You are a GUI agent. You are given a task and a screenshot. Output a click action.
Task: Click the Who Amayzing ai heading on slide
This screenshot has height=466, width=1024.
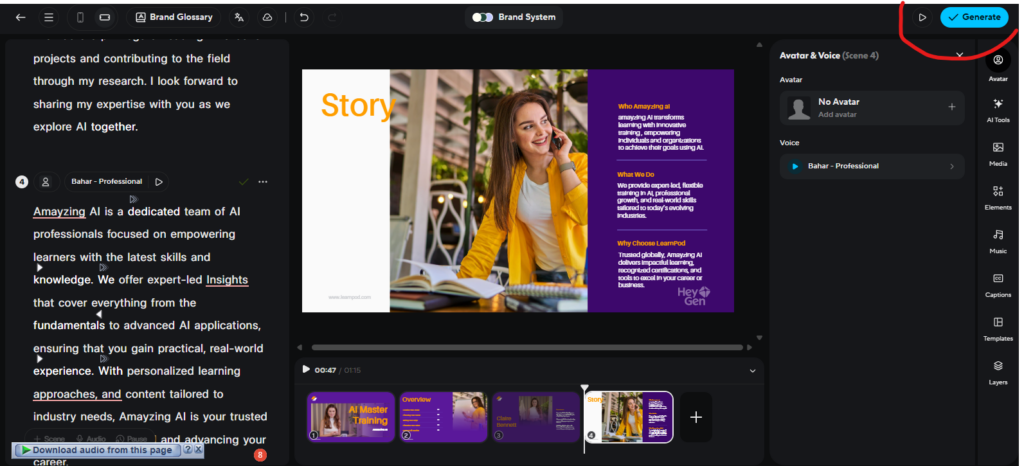tap(644, 106)
